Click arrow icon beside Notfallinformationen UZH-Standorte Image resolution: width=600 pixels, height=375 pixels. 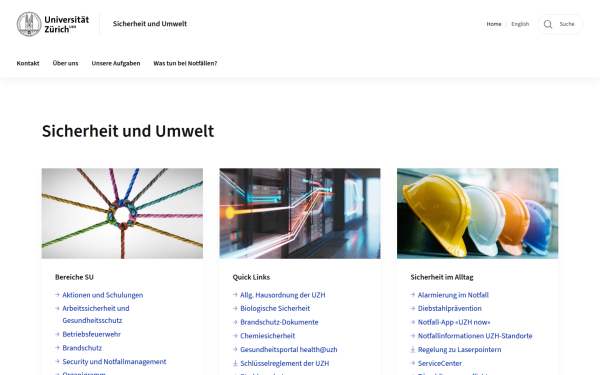coord(412,336)
